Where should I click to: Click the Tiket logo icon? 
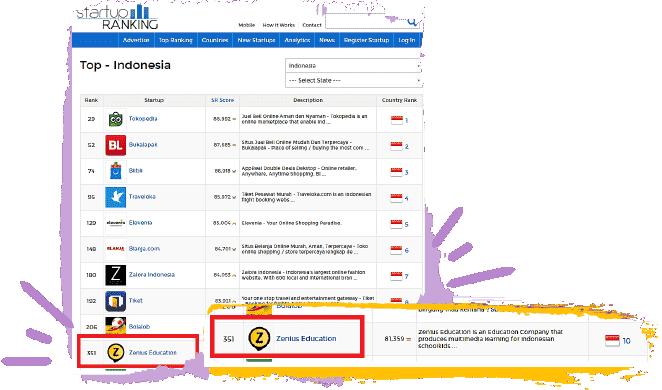click(x=115, y=301)
